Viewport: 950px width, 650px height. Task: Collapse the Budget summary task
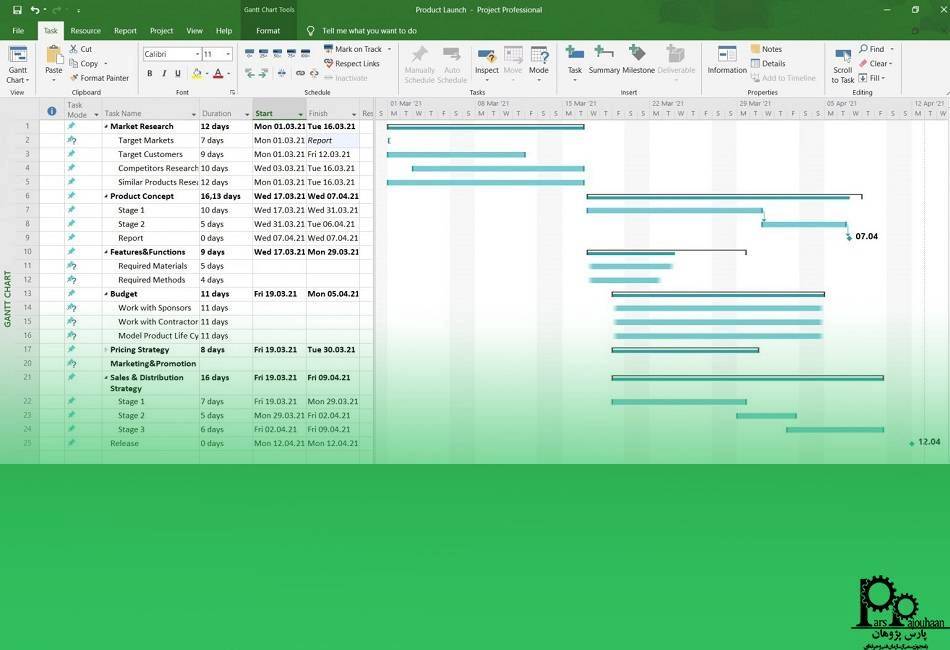coord(106,294)
